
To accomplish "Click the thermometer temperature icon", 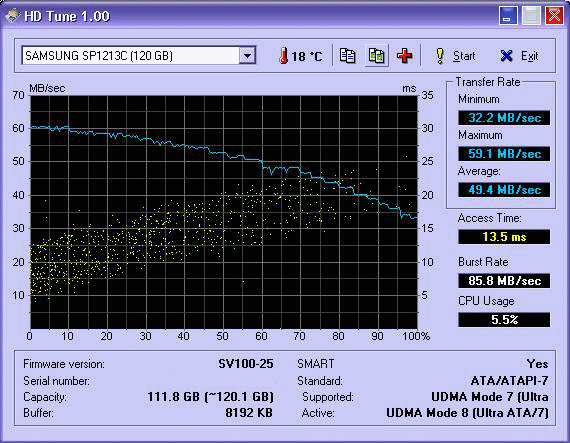I will tap(283, 56).
